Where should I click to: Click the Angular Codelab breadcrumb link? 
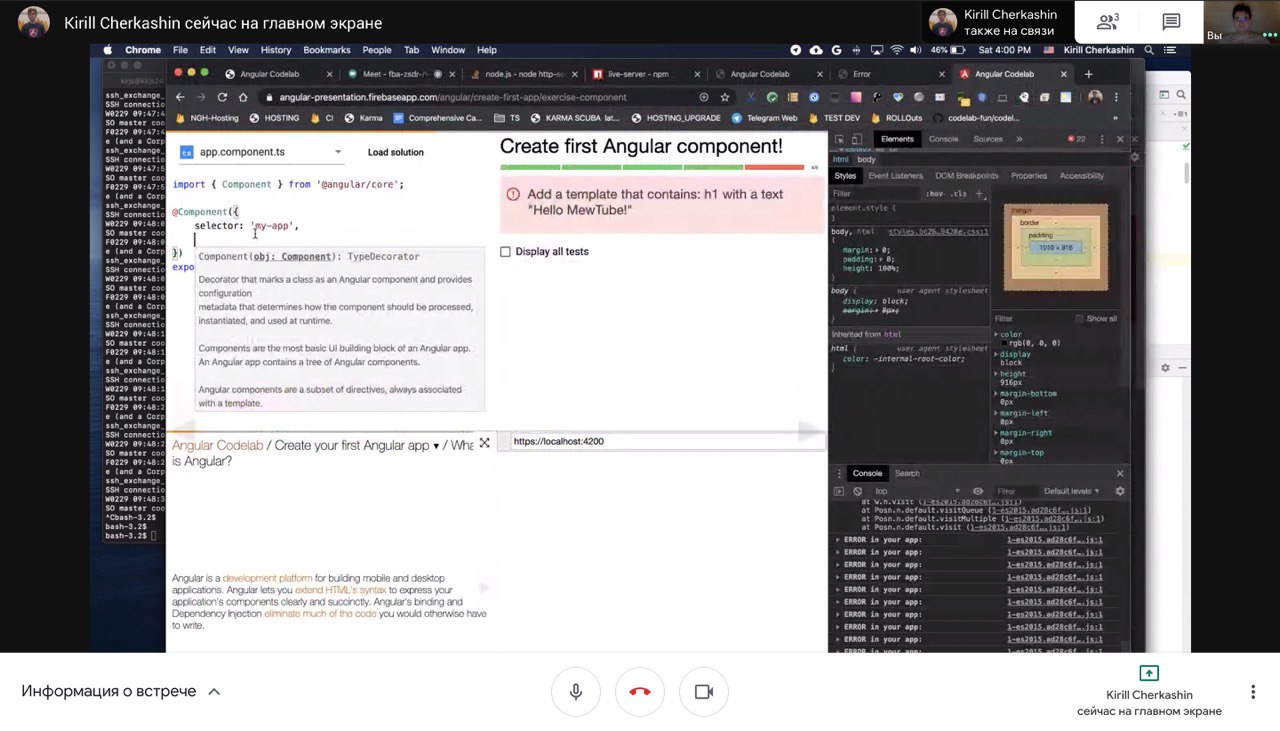tap(217, 446)
